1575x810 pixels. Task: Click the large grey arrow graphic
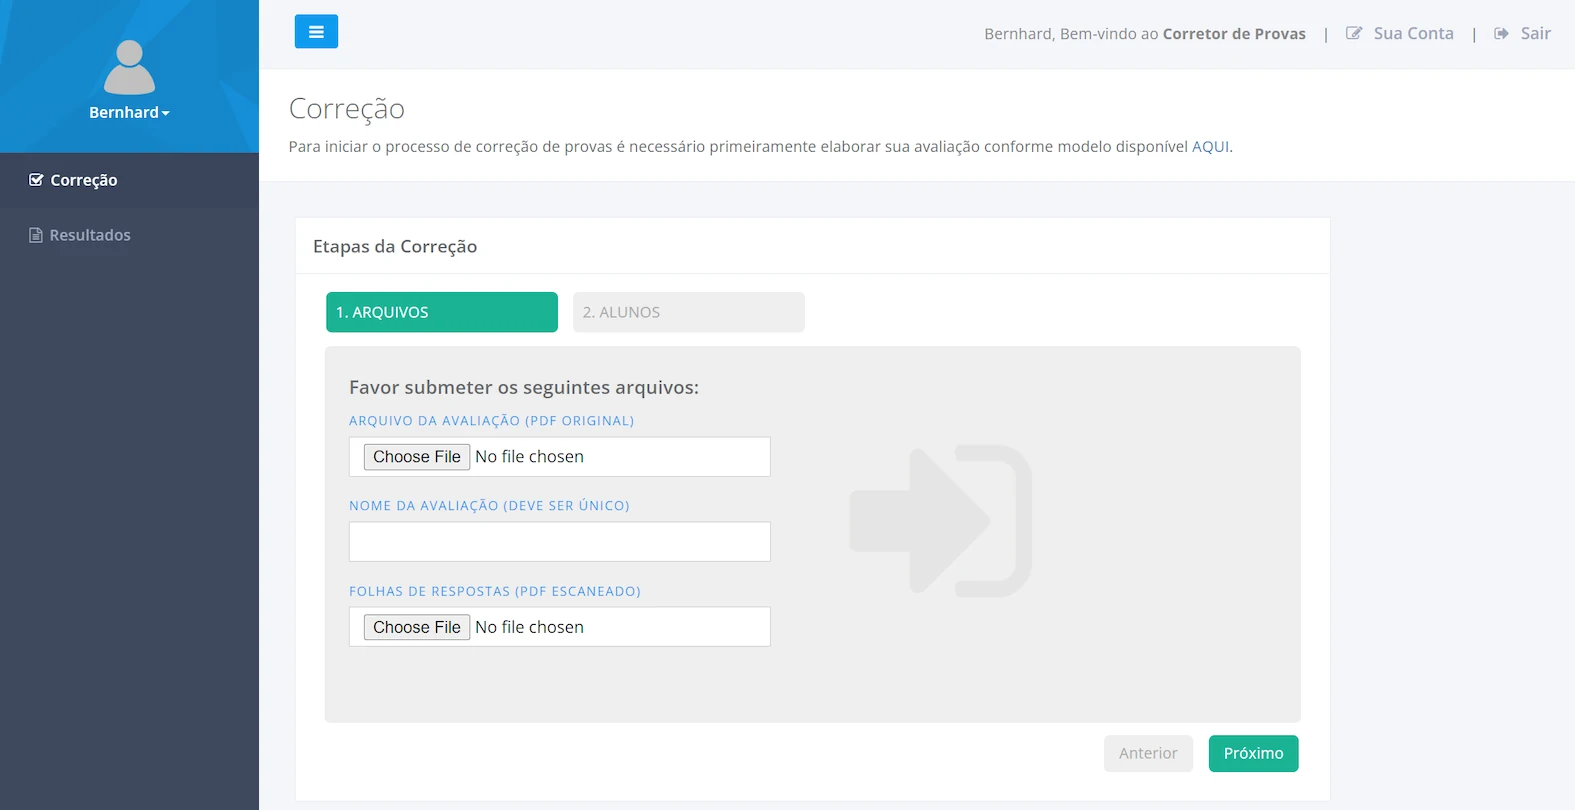click(x=940, y=521)
